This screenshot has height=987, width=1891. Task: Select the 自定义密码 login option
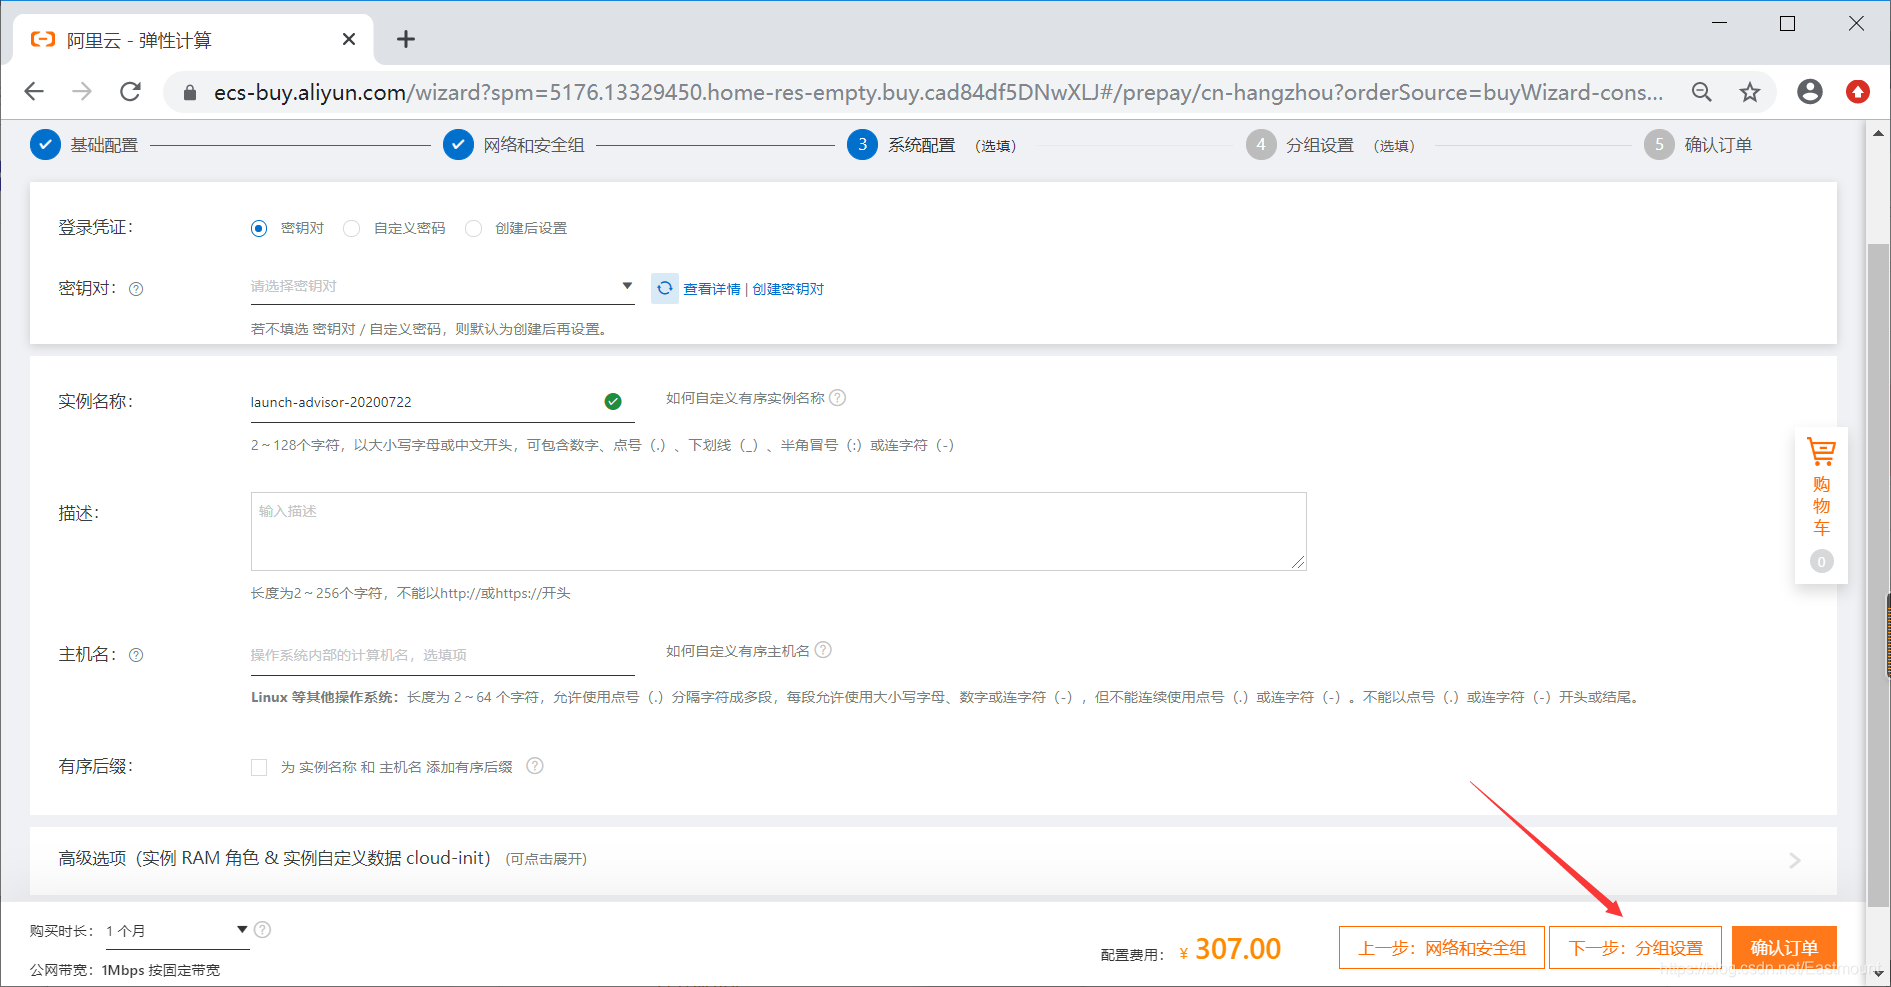[352, 228]
